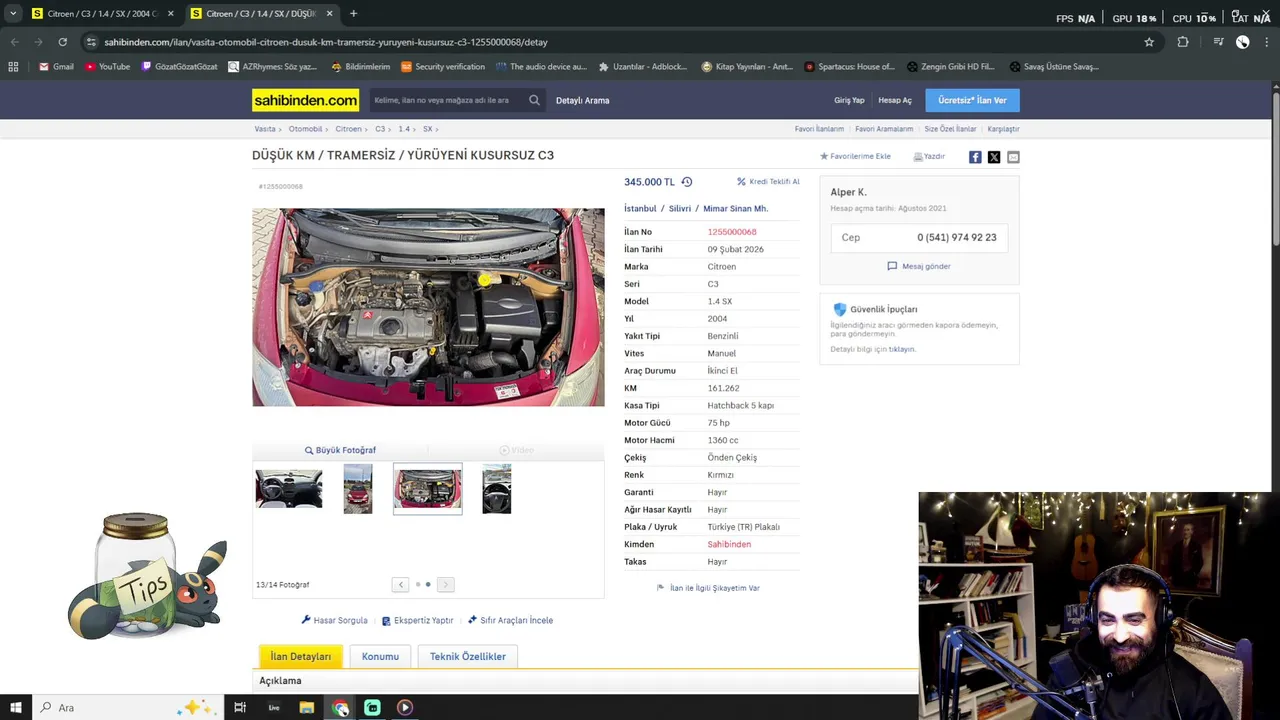Show previous photo with left arrow
Image resolution: width=1280 pixels, height=720 pixels.
[x=401, y=585]
